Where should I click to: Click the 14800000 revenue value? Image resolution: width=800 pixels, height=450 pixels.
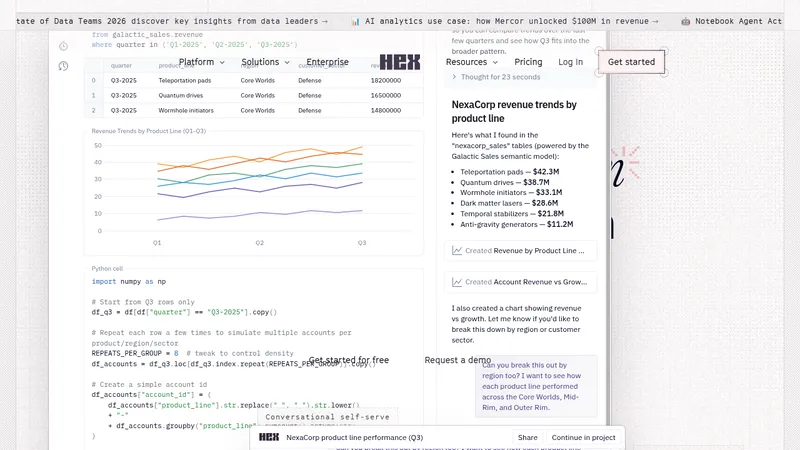click(386, 110)
